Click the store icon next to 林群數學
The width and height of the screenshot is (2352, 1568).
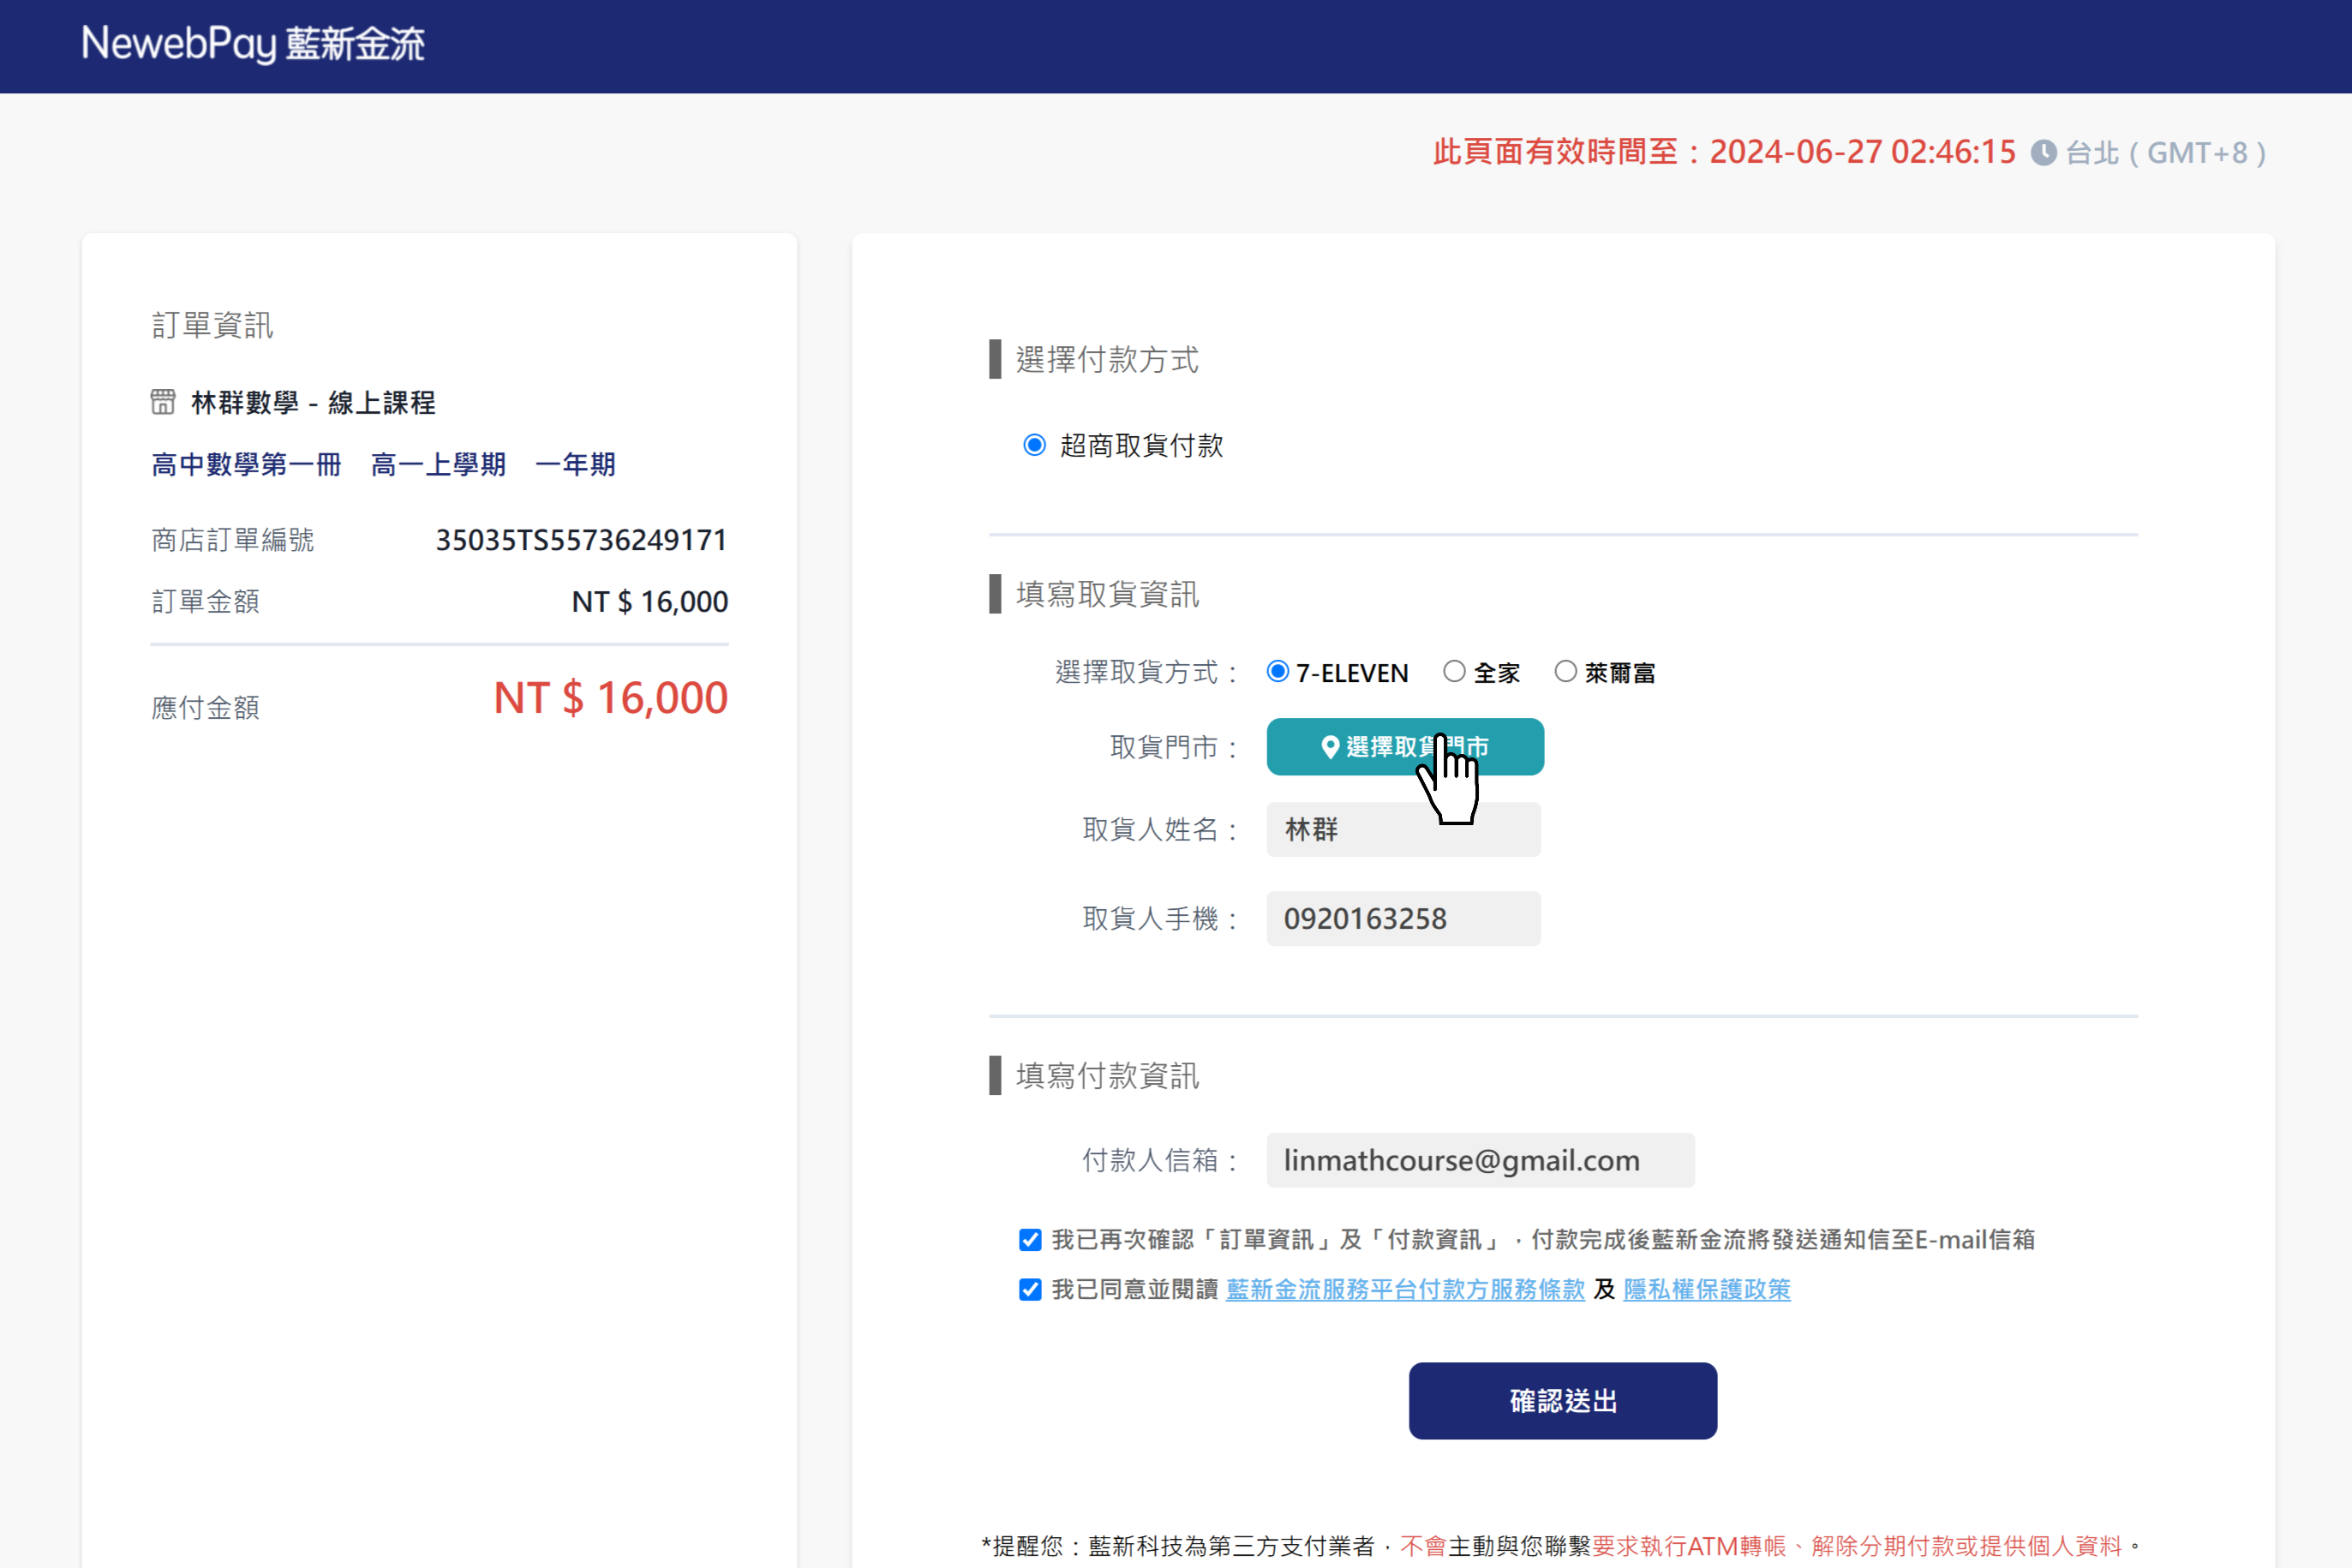tap(163, 402)
